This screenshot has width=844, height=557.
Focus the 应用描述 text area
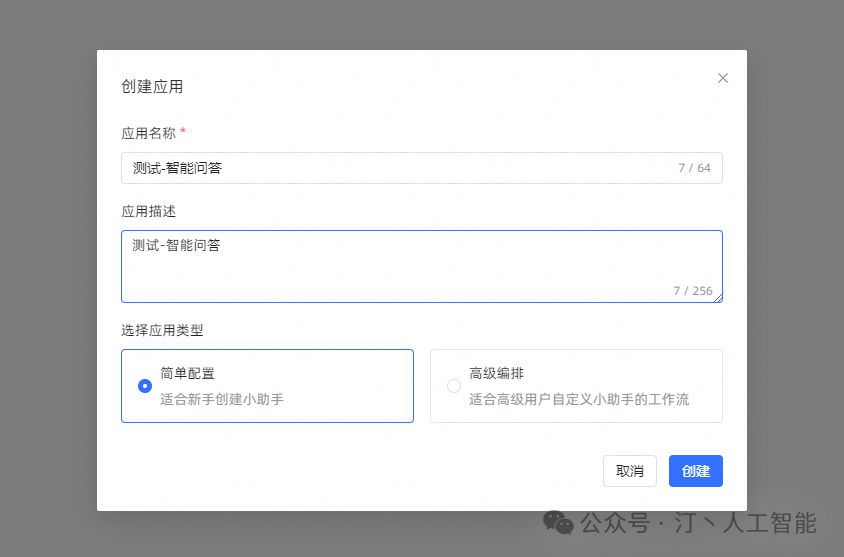pyautogui.click(x=400, y=265)
